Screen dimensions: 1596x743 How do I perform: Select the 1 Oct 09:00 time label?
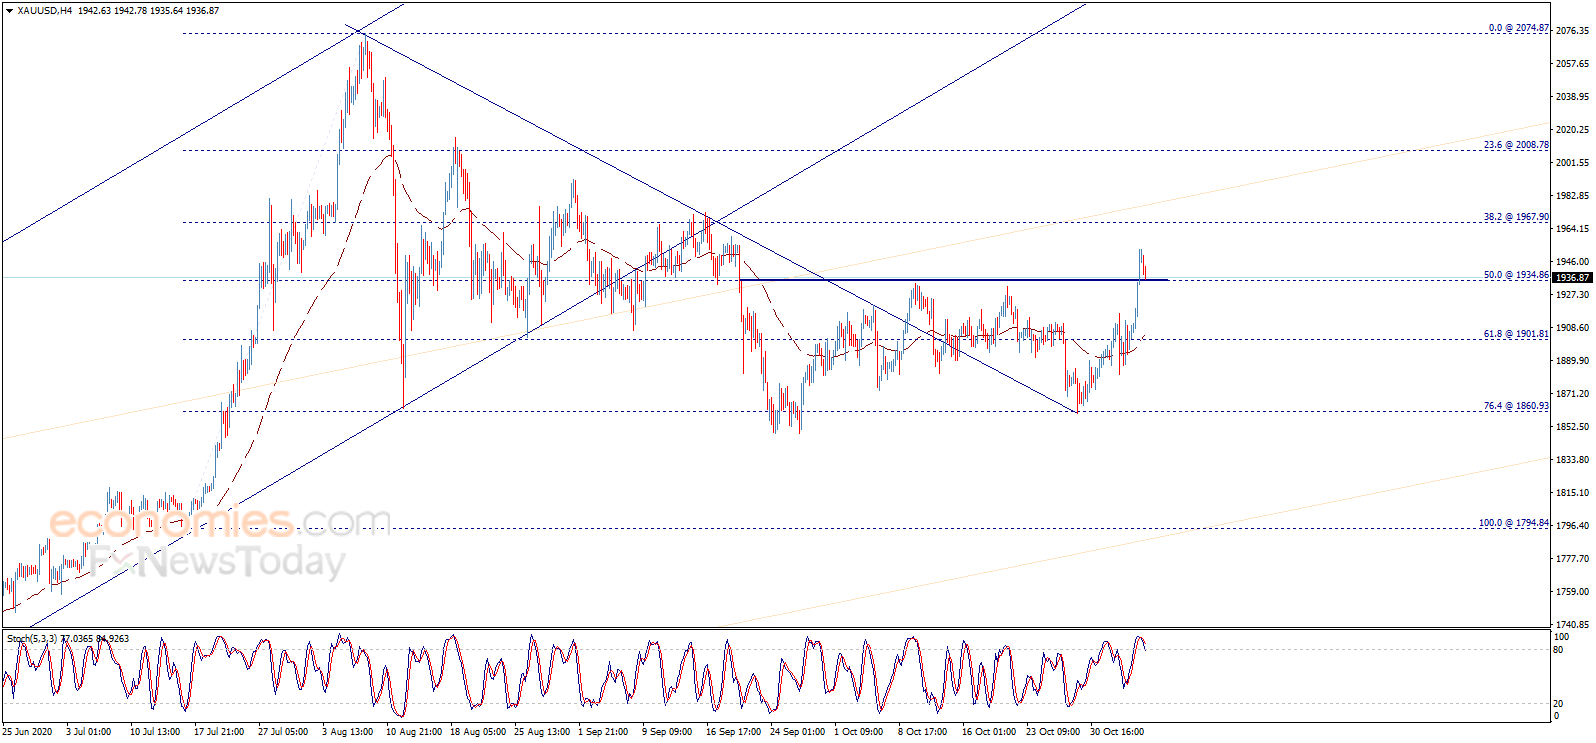[x=859, y=732]
